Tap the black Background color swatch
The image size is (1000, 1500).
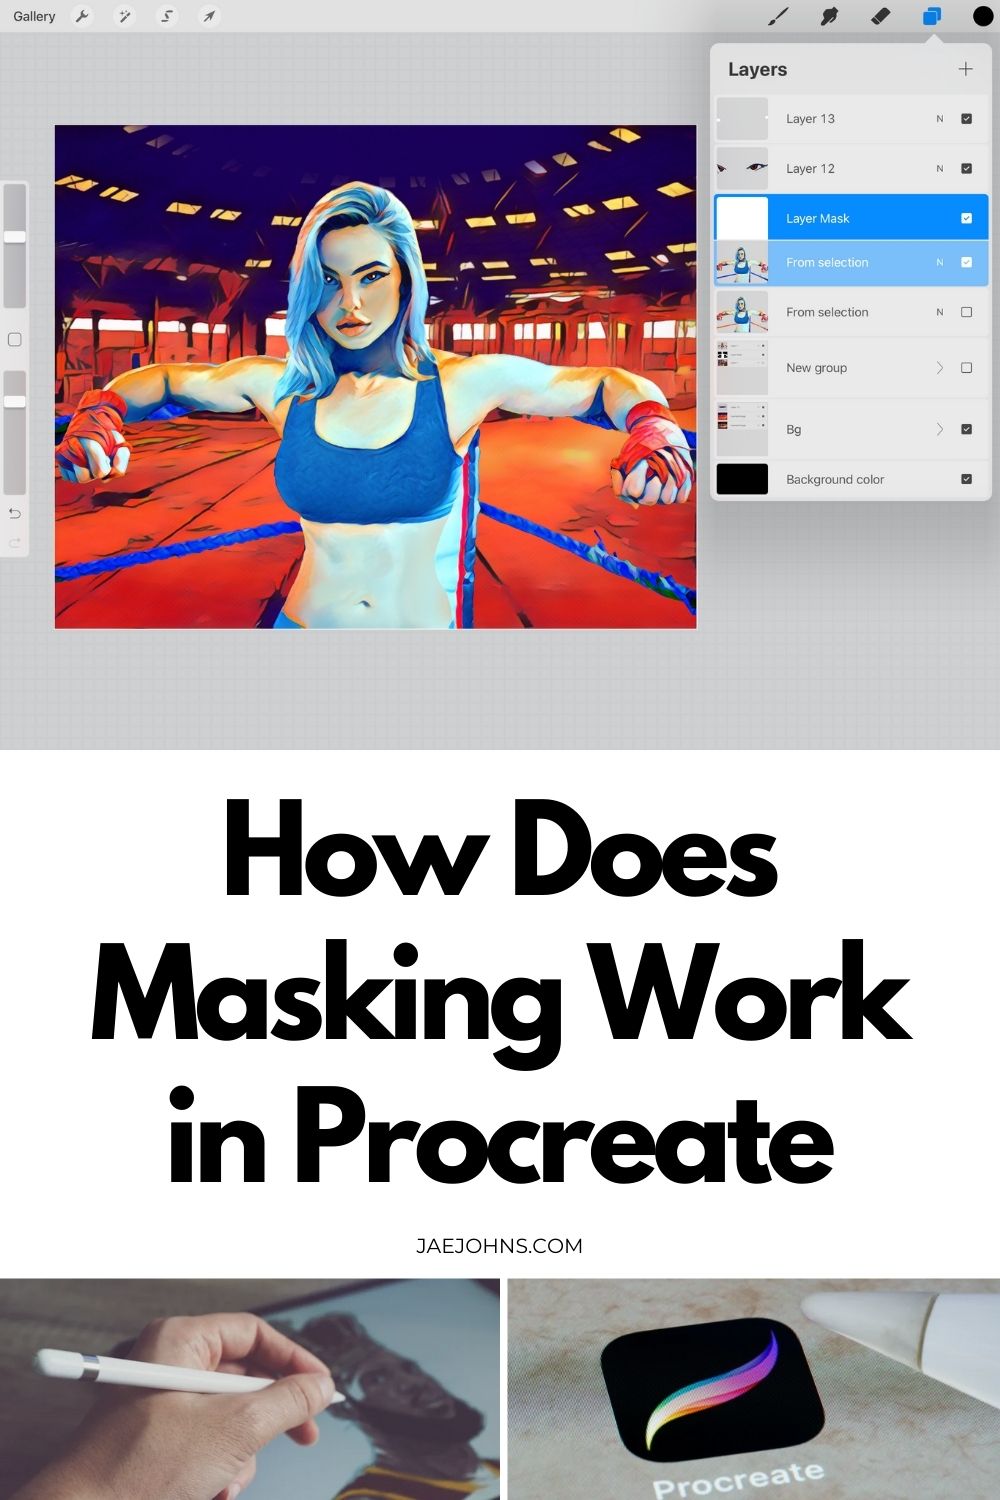pos(742,479)
